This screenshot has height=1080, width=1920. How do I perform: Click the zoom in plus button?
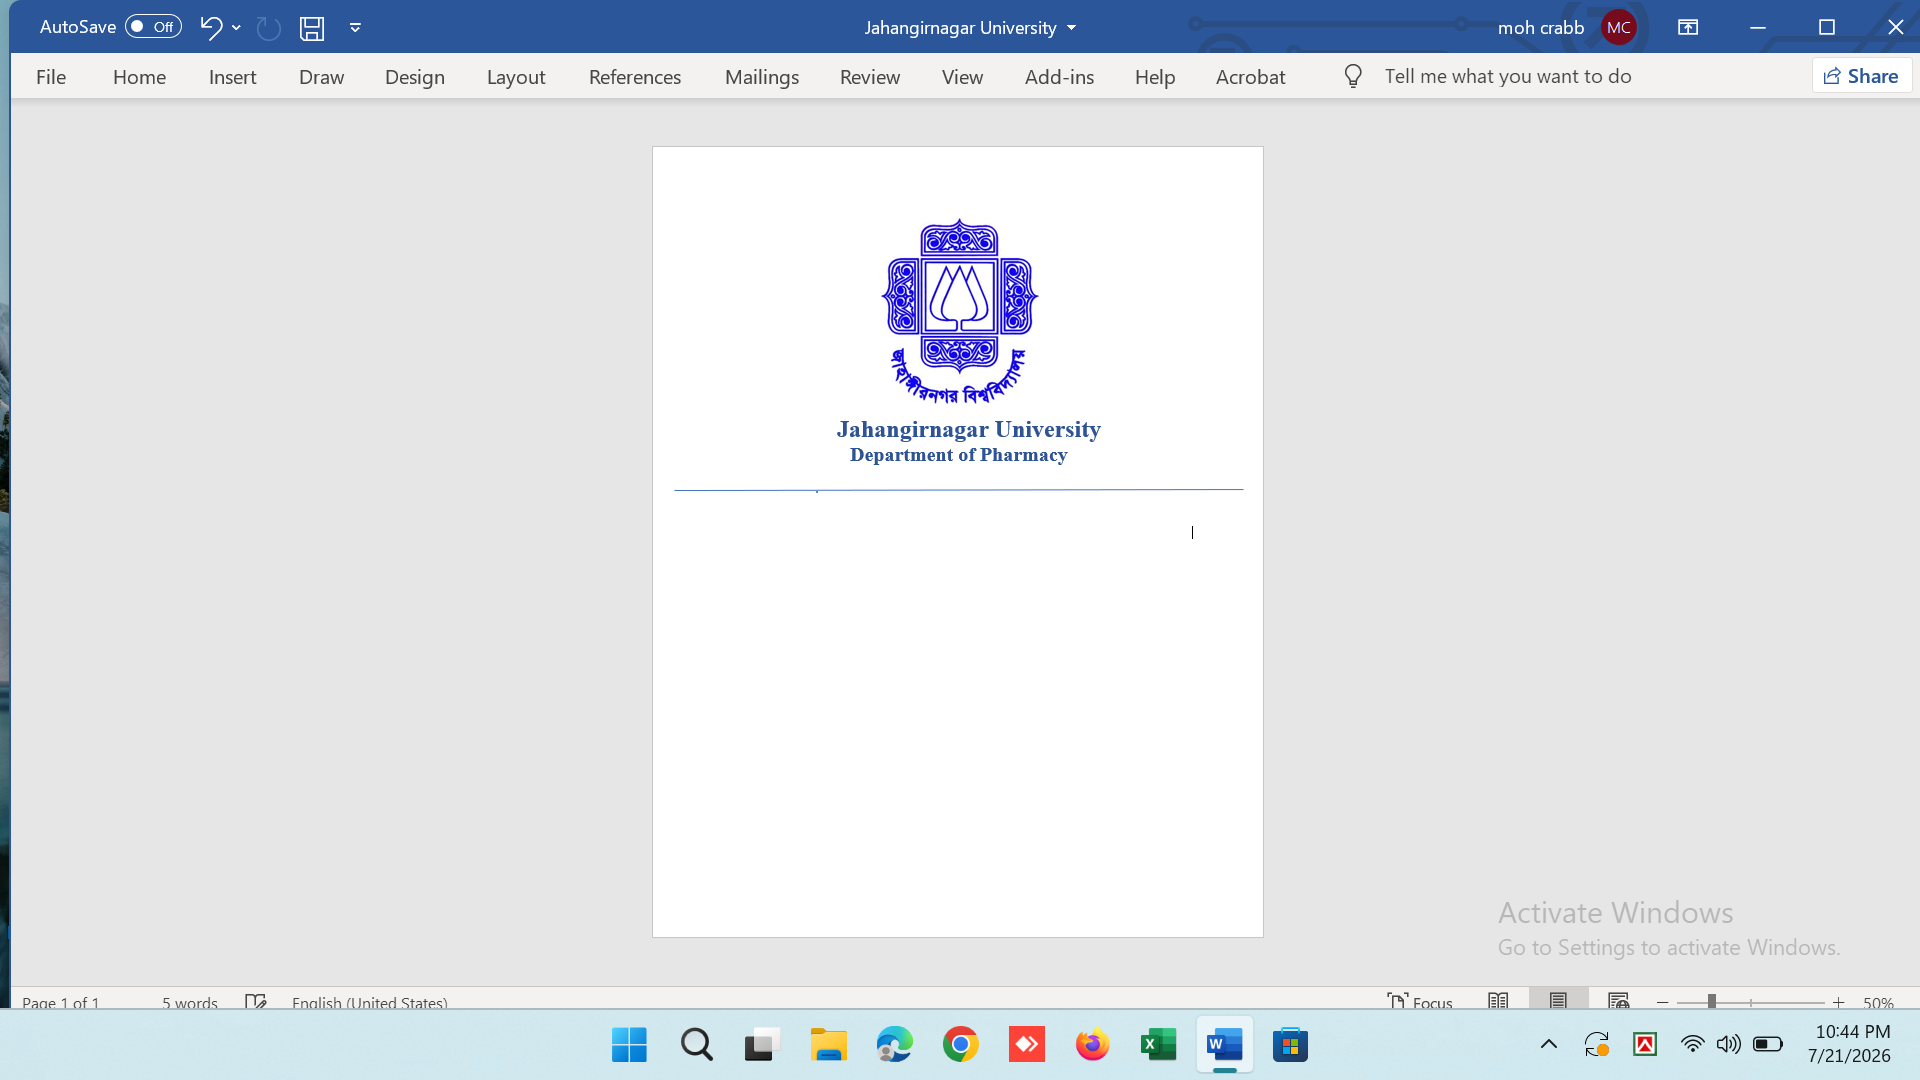(1838, 1002)
